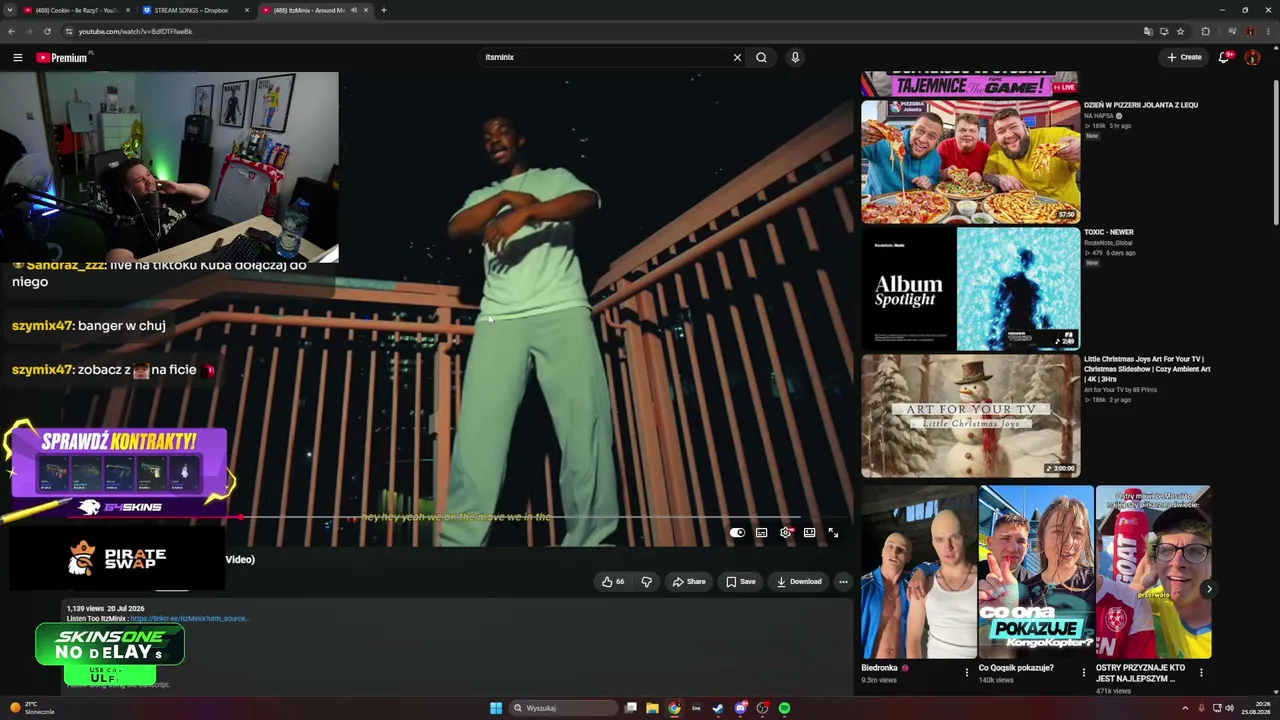Viewport: 1280px width, 720px height.
Task: Play the 'OSTRY PRZYZNAJE KTO' short
Action: (x=1153, y=573)
